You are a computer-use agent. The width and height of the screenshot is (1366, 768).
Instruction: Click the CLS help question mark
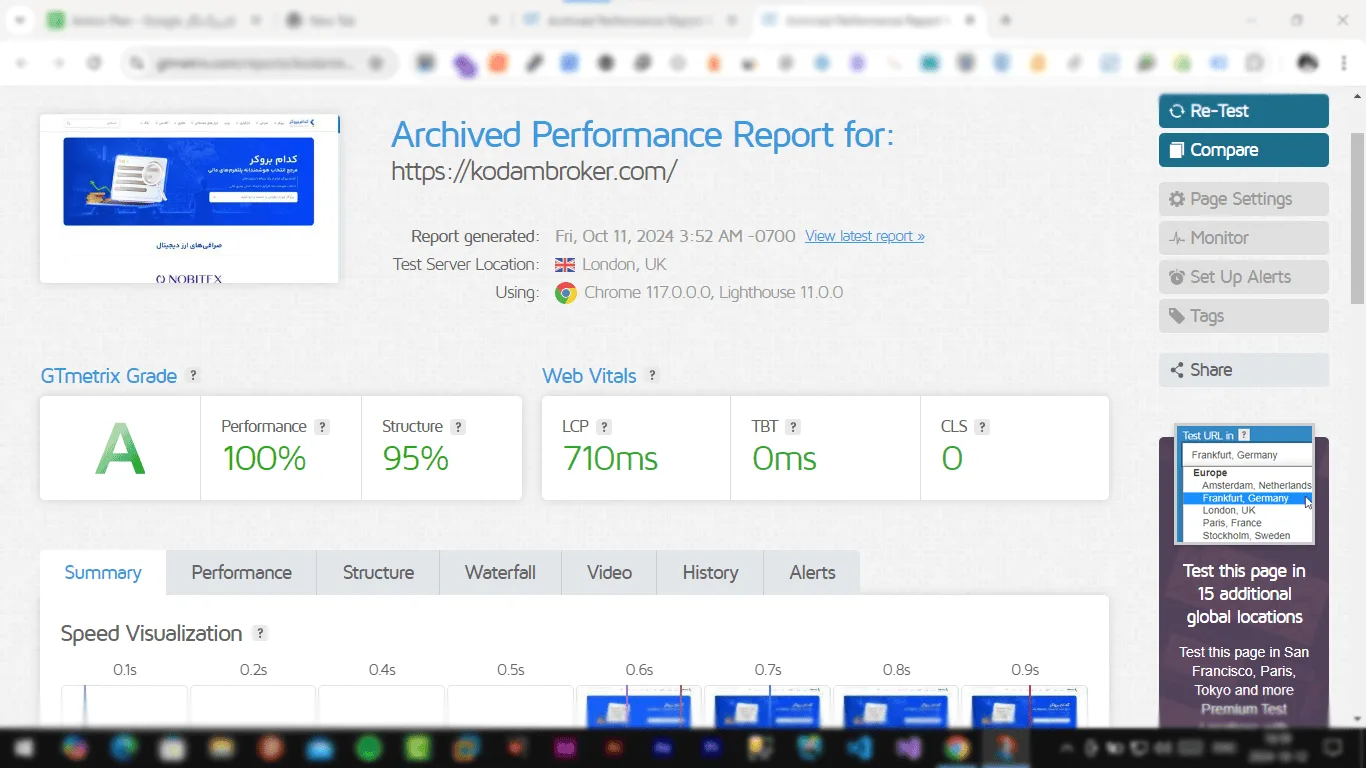(x=982, y=427)
